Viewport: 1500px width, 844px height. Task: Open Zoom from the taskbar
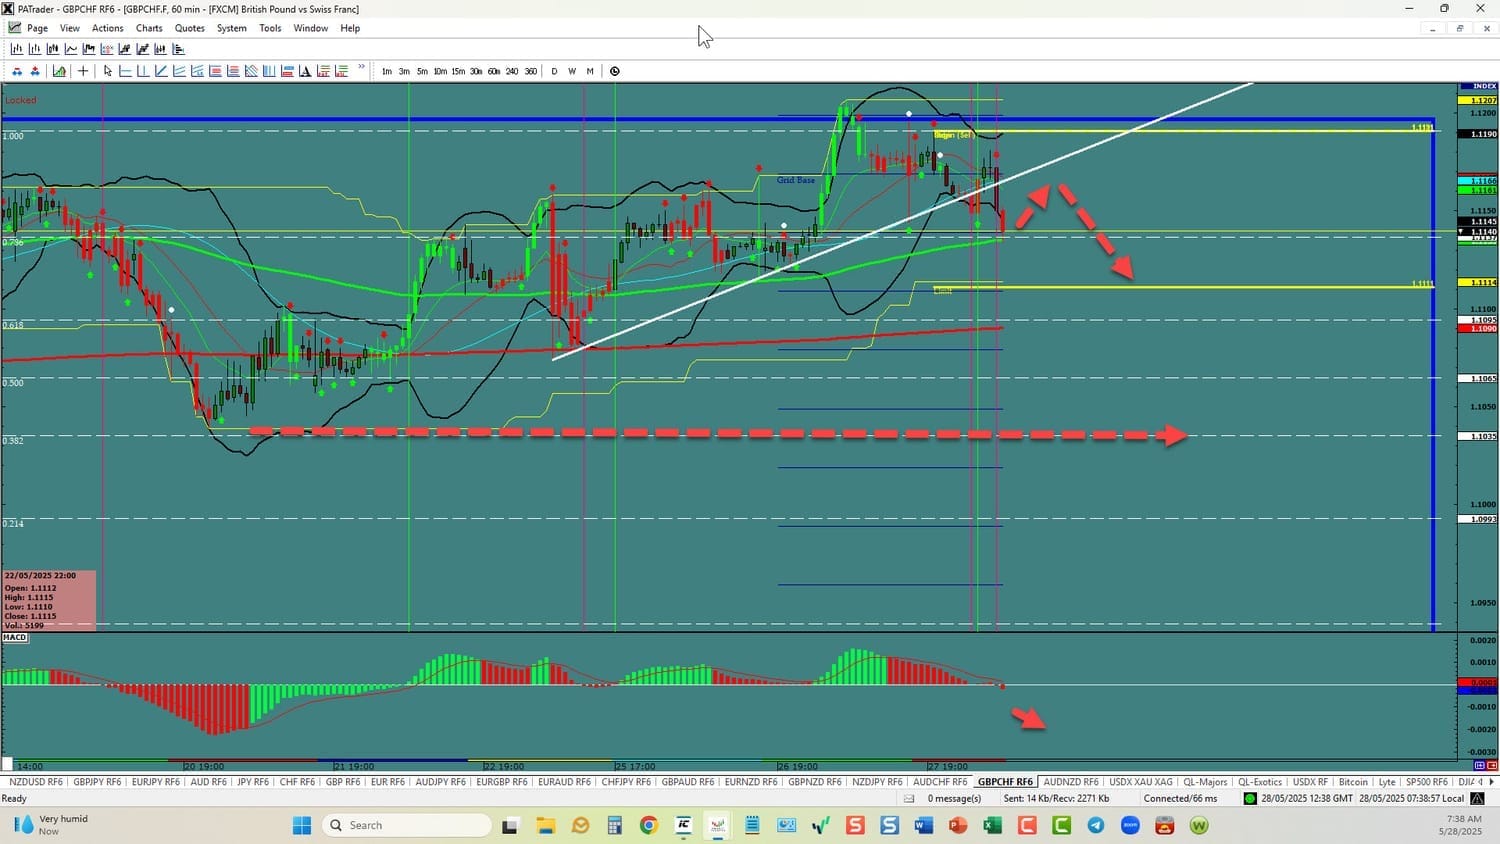pos(1130,825)
